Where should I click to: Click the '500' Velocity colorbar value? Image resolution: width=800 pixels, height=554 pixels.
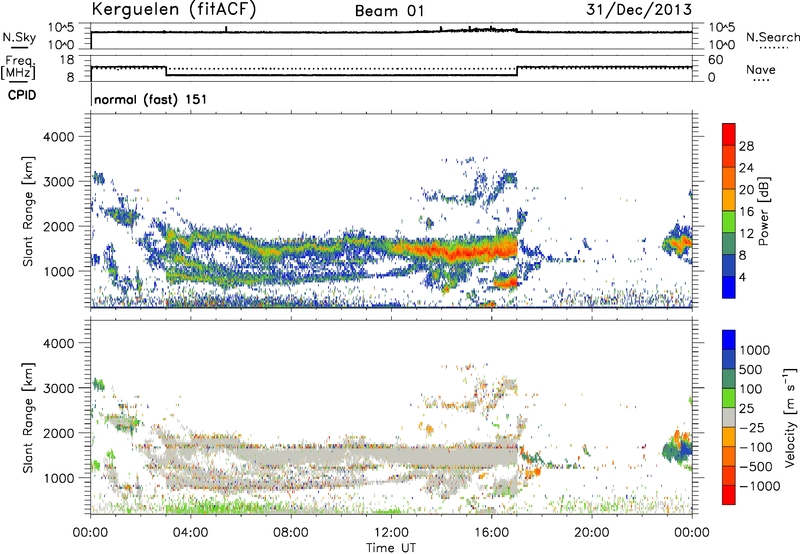(750, 370)
